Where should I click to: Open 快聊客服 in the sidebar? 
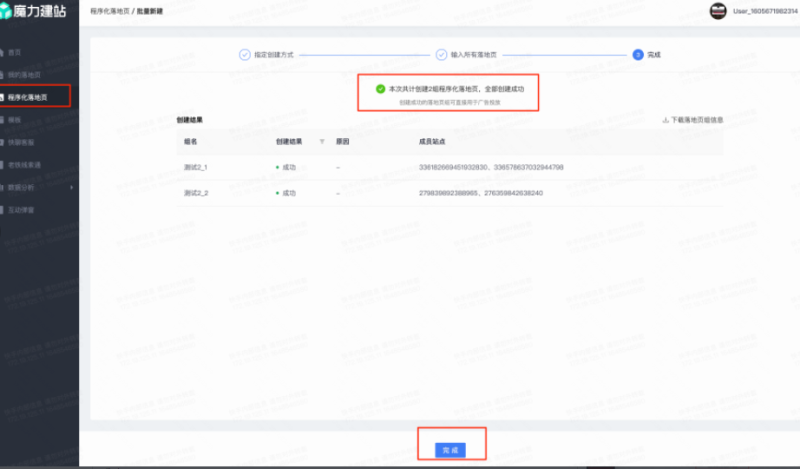point(22,142)
